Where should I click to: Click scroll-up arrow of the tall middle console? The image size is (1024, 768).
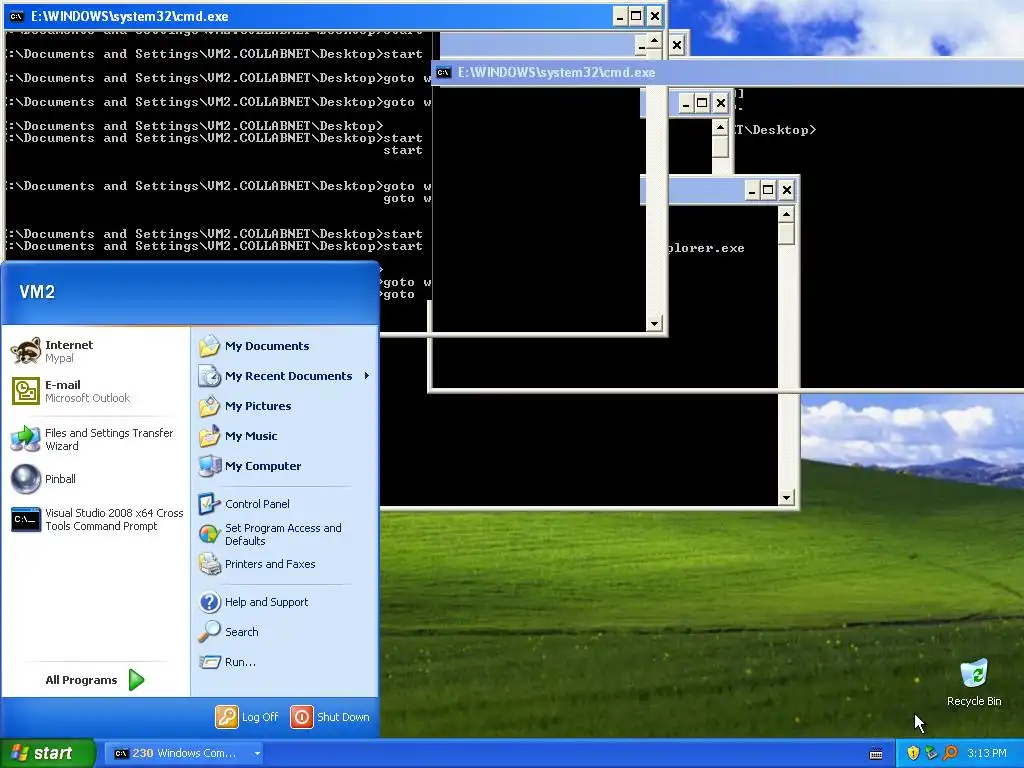654,40
